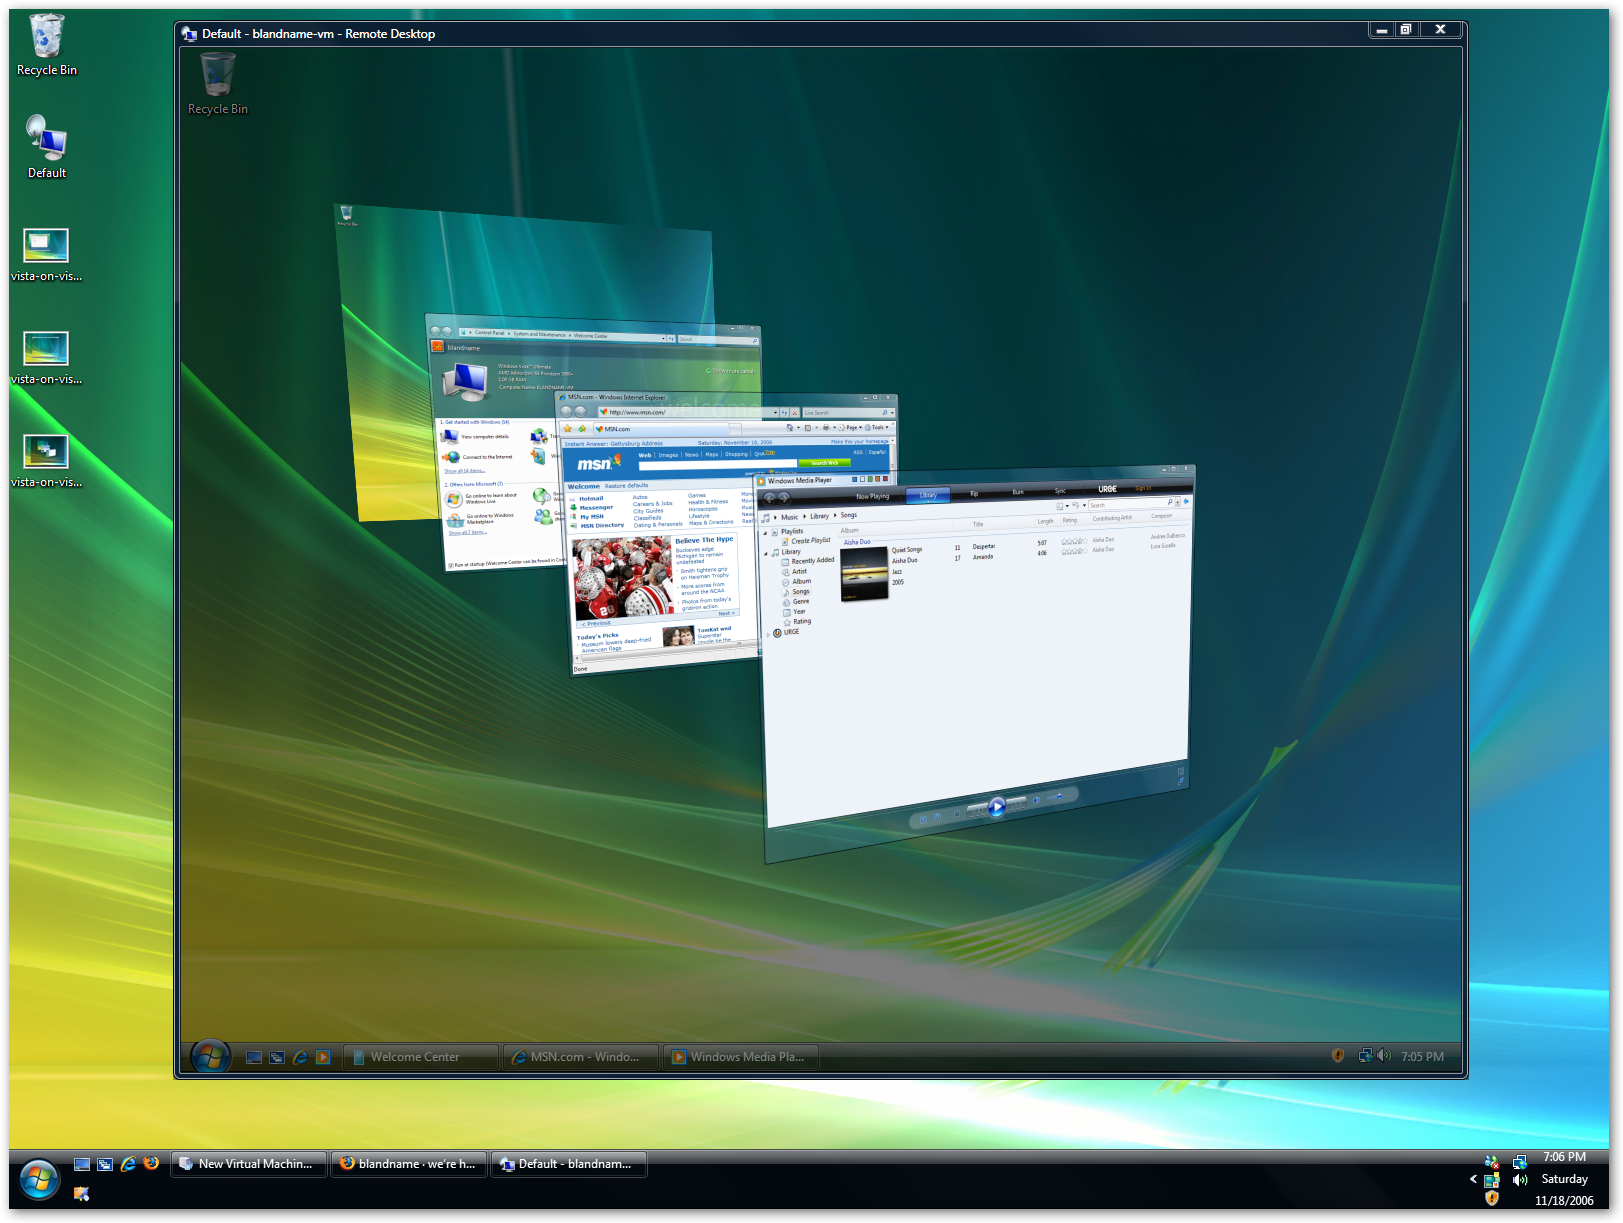The height and width of the screenshot is (1223, 1623).
Task: Click Windows Media Pla... remote taskbar button
Action: coord(741,1057)
